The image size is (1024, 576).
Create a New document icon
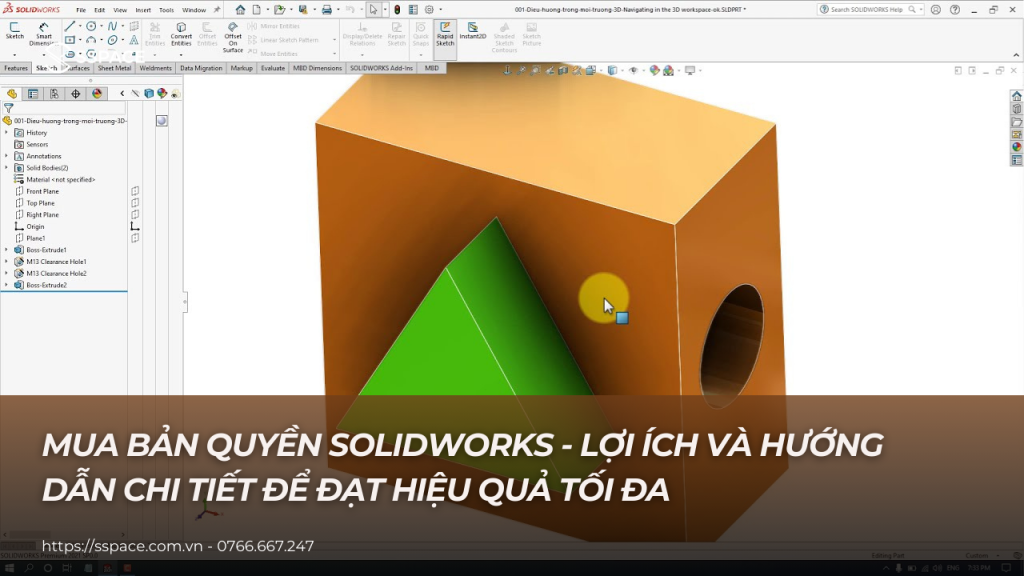[257, 10]
